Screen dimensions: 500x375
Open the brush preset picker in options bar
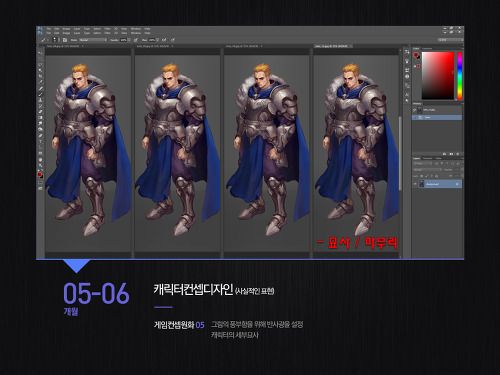click(56, 40)
